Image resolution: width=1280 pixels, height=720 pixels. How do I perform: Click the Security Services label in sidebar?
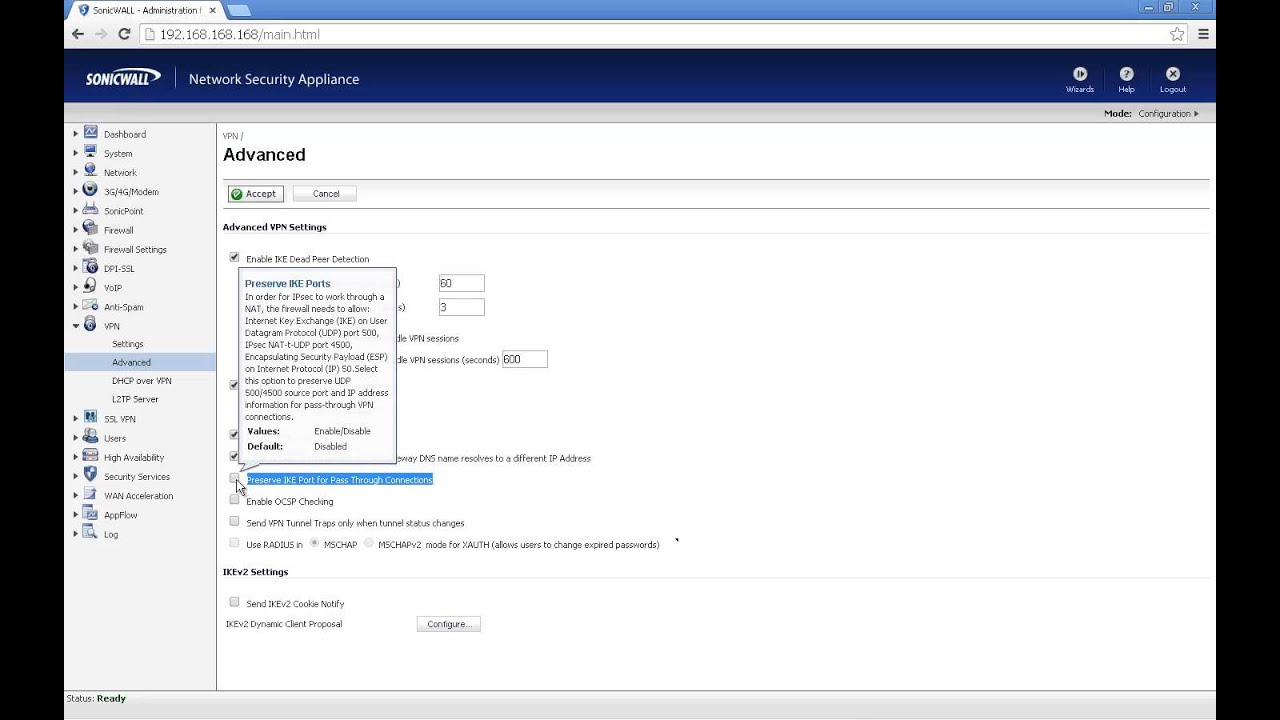click(137, 477)
